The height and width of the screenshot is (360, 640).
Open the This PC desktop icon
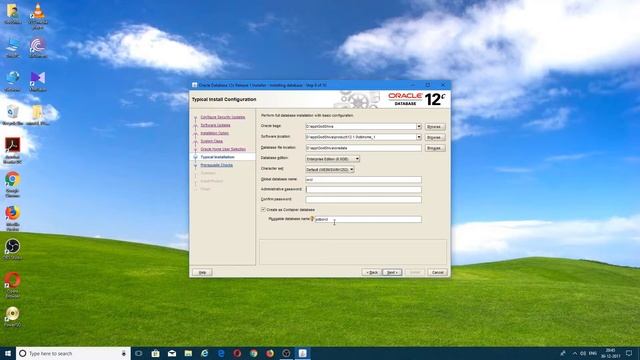pyautogui.click(x=13, y=48)
